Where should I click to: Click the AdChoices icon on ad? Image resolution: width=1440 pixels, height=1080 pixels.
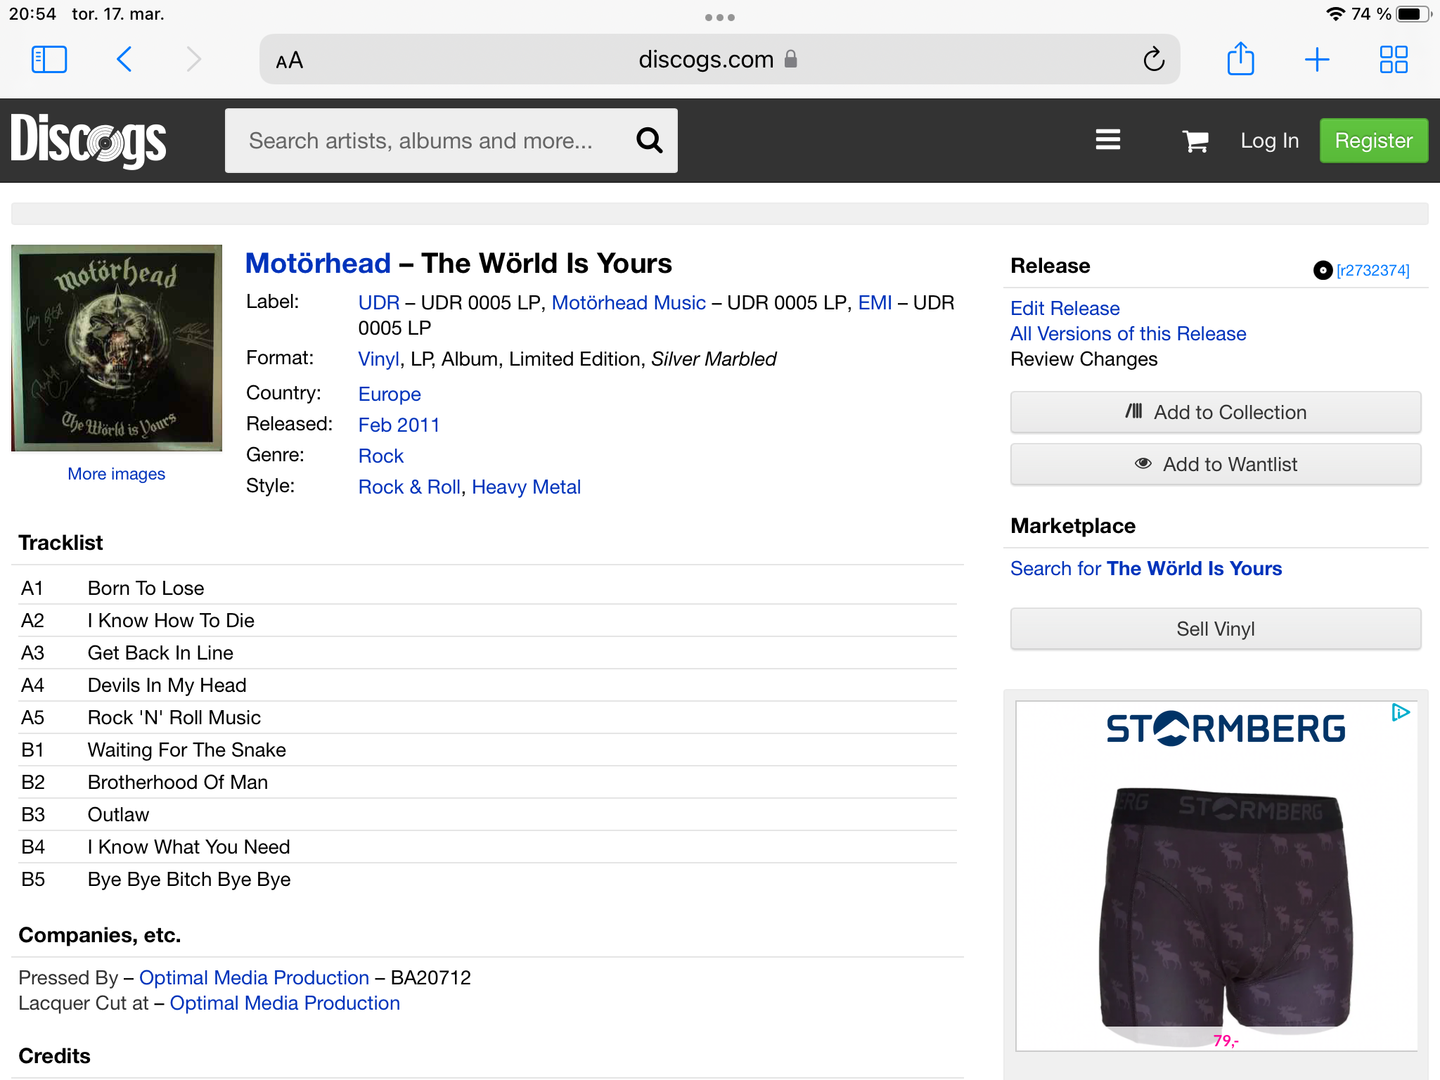click(x=1401, y=712)
